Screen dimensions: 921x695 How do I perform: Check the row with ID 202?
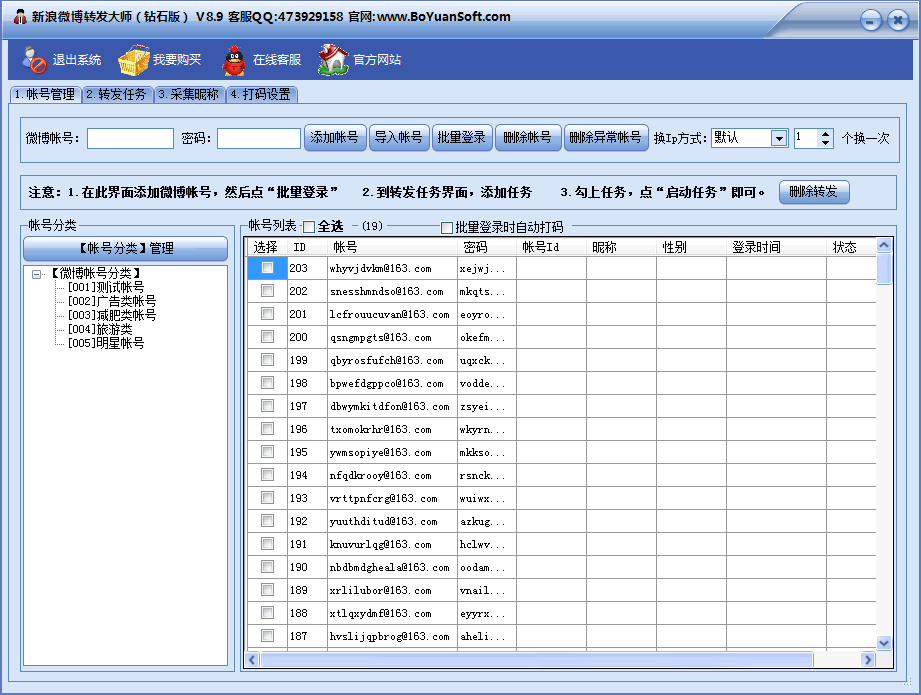pos(267,291)
